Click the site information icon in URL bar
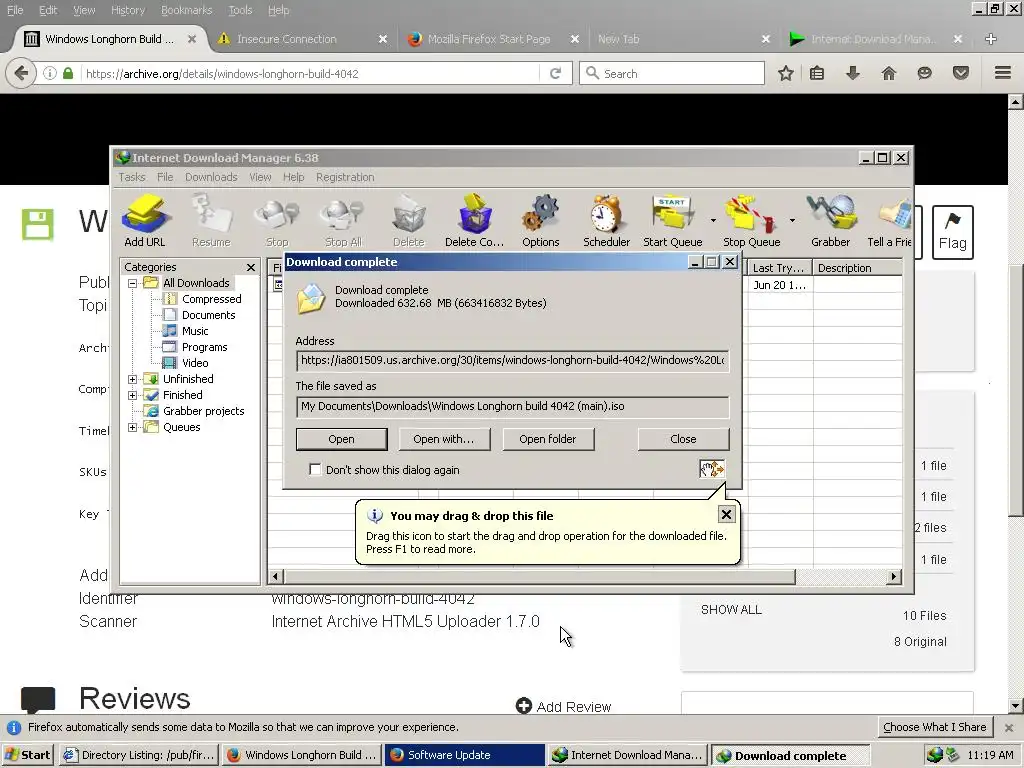The height and width of the screenshot is (768, 1024). (50, 73)
